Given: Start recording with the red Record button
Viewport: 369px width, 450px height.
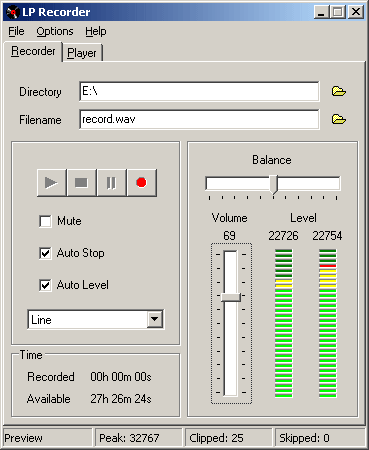Looking at the screenshot, I should [142, 183].
